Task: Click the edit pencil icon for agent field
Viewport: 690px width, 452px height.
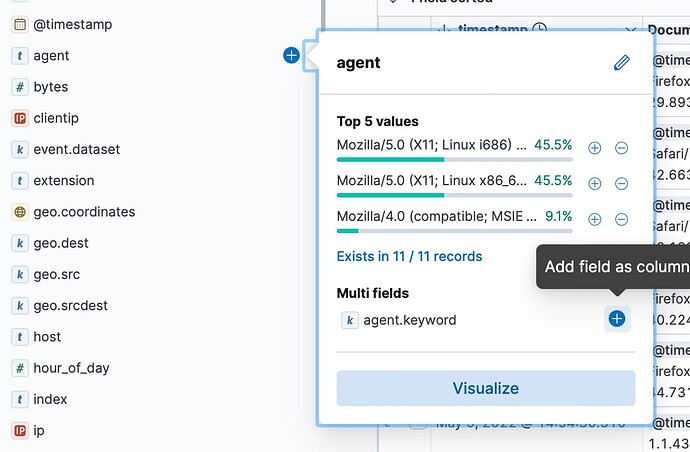Action: point(622,63)
